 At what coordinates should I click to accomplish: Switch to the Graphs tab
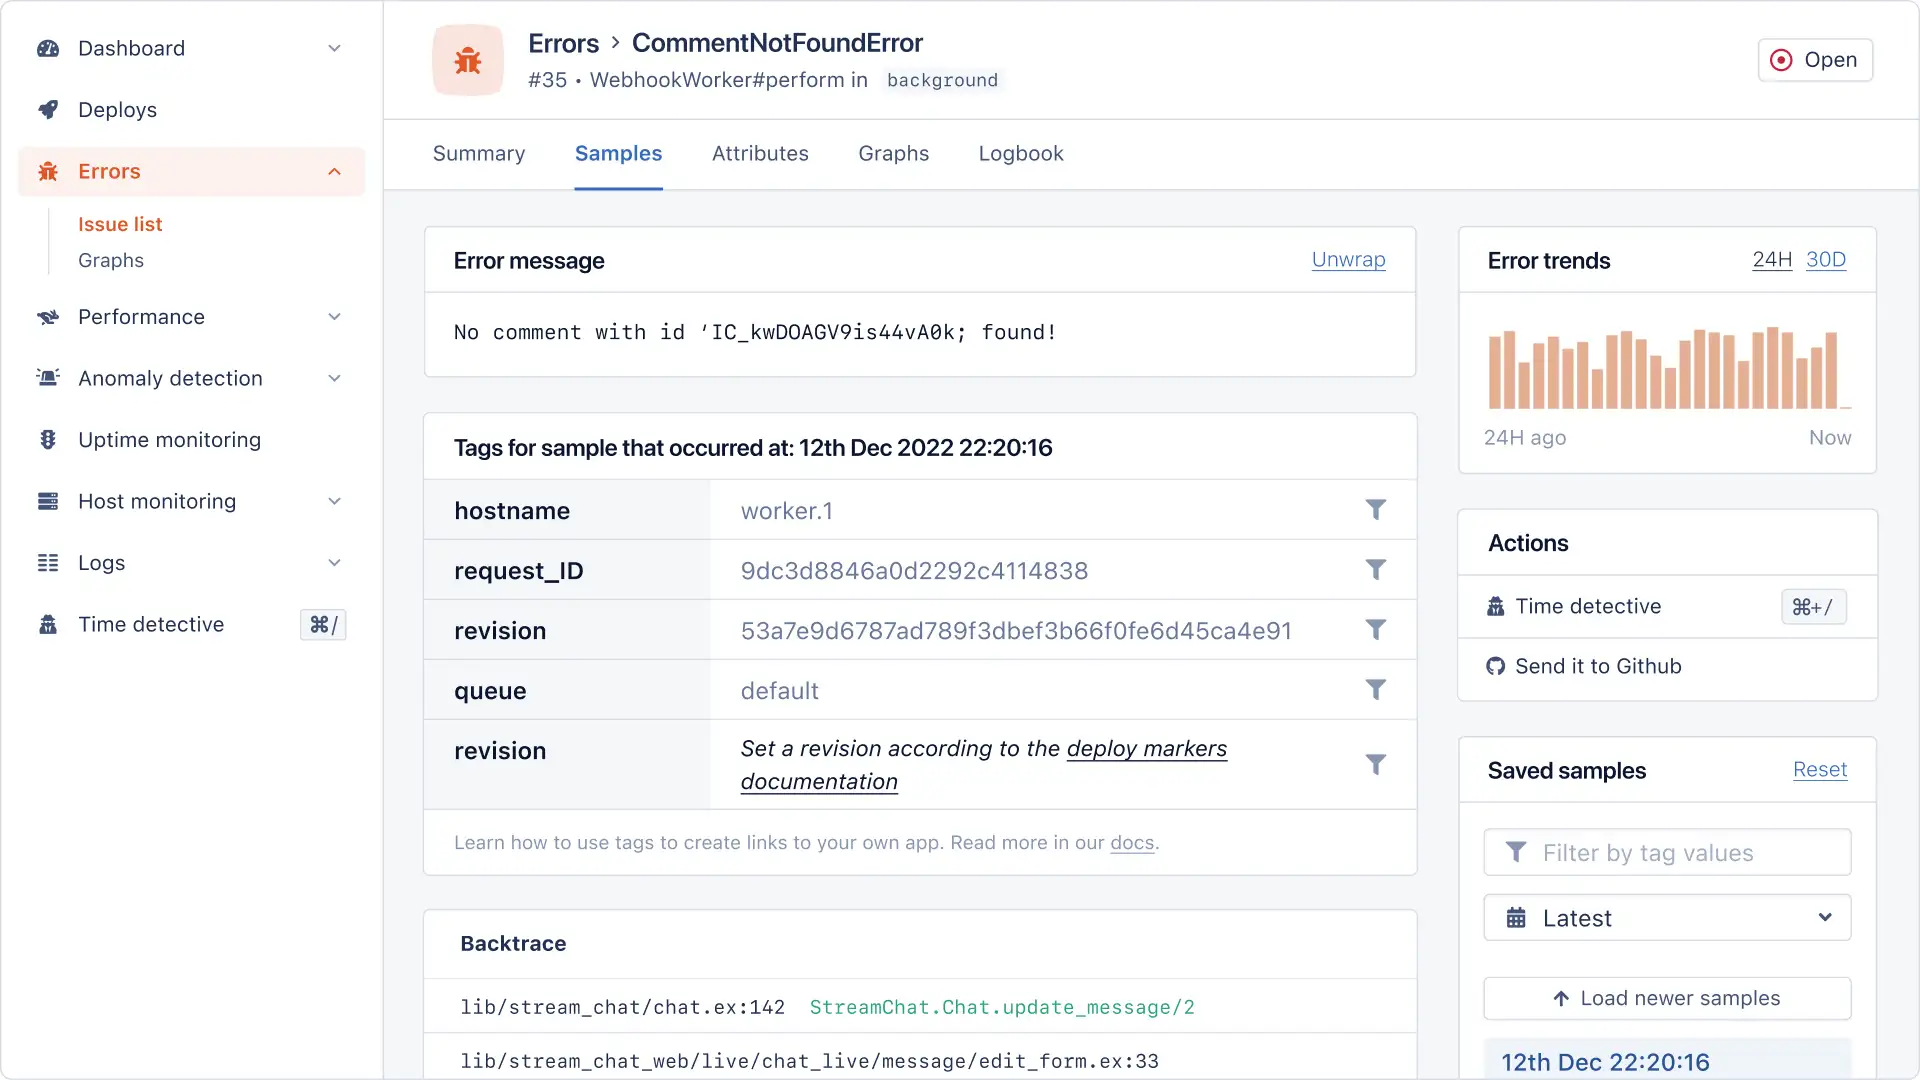pyautogui.click(x=893, y=154)
